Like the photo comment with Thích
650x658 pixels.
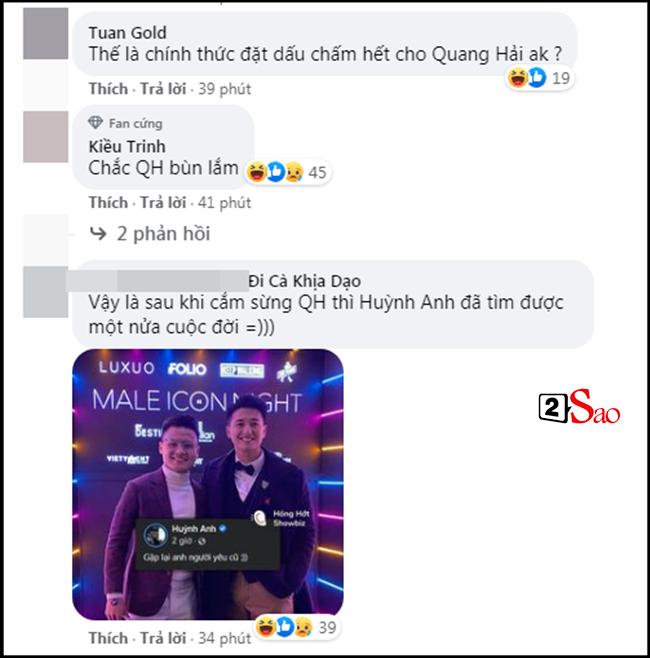coord(108,638)
